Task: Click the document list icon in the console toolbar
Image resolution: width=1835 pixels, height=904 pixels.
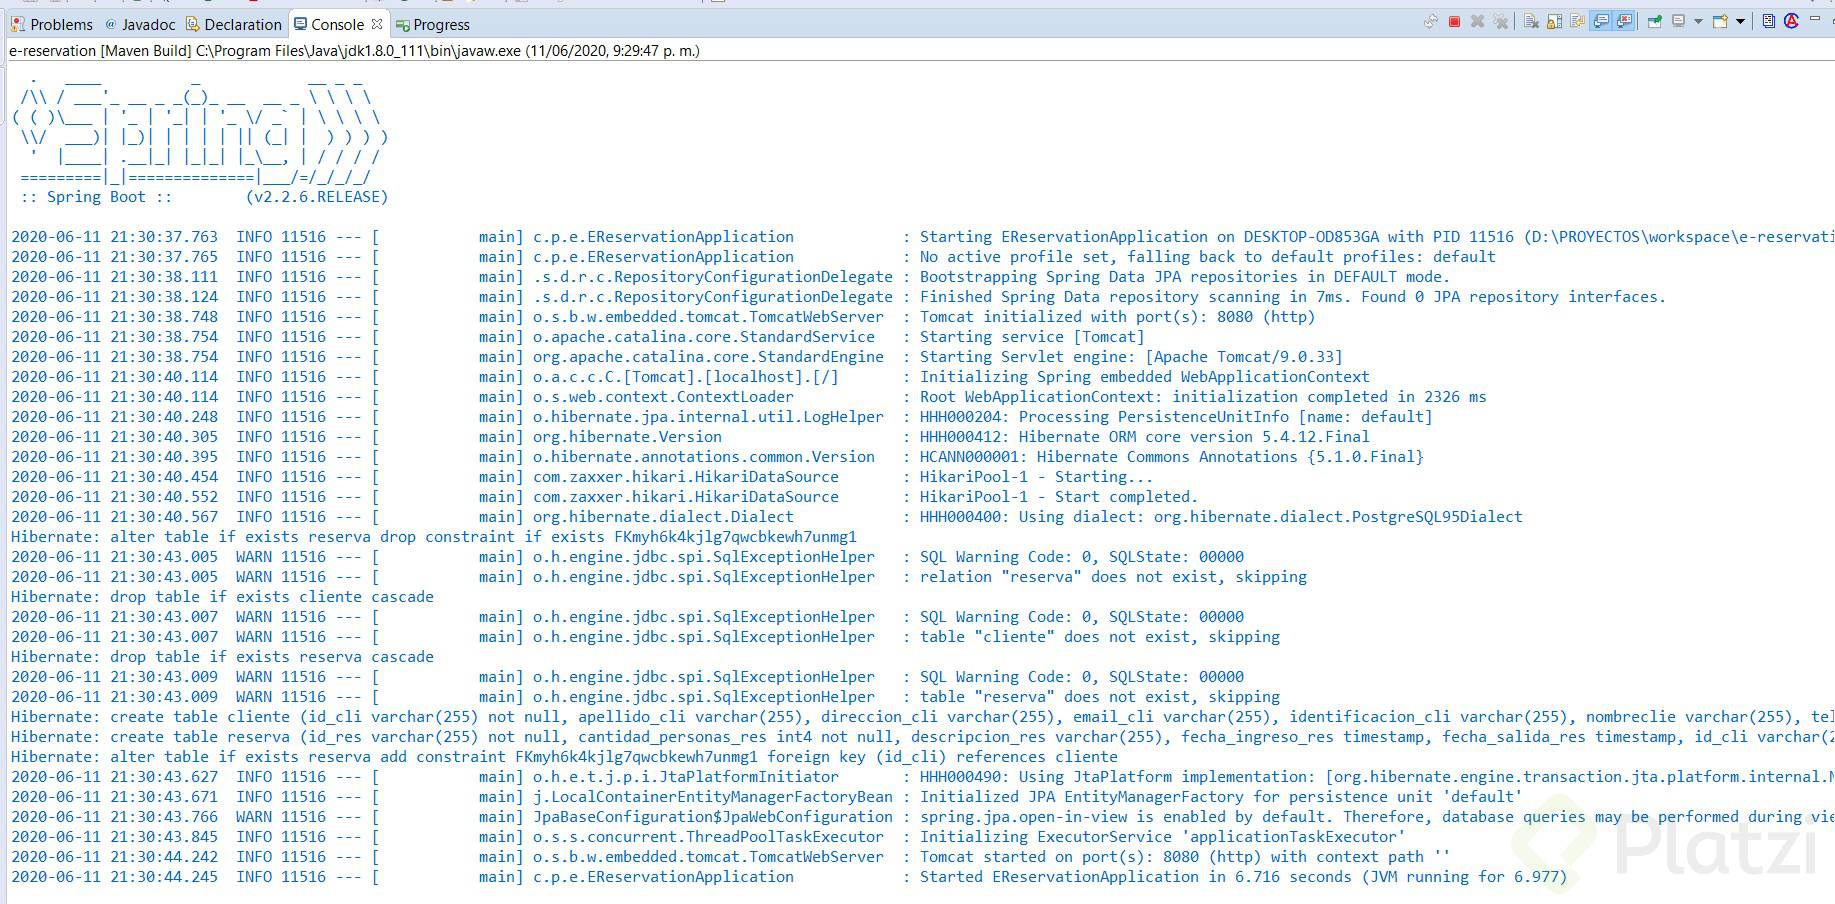Action: [x=1768, y=21]
